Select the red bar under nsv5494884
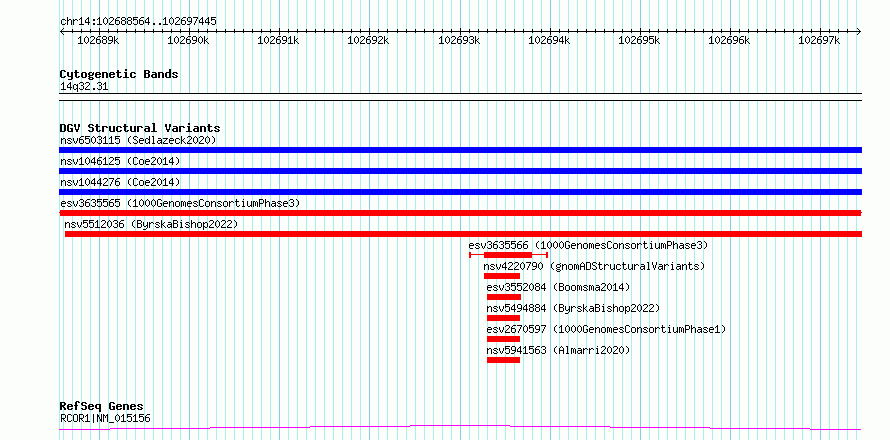The width and height of the screenshot is (890, 440). pyautogui.click(x=503, y=318)
